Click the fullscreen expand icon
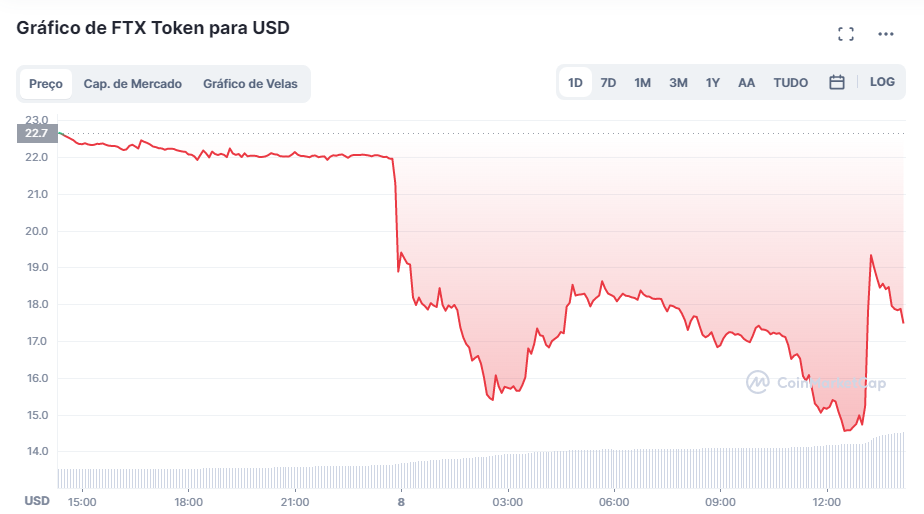 click(x=846, y=34)
